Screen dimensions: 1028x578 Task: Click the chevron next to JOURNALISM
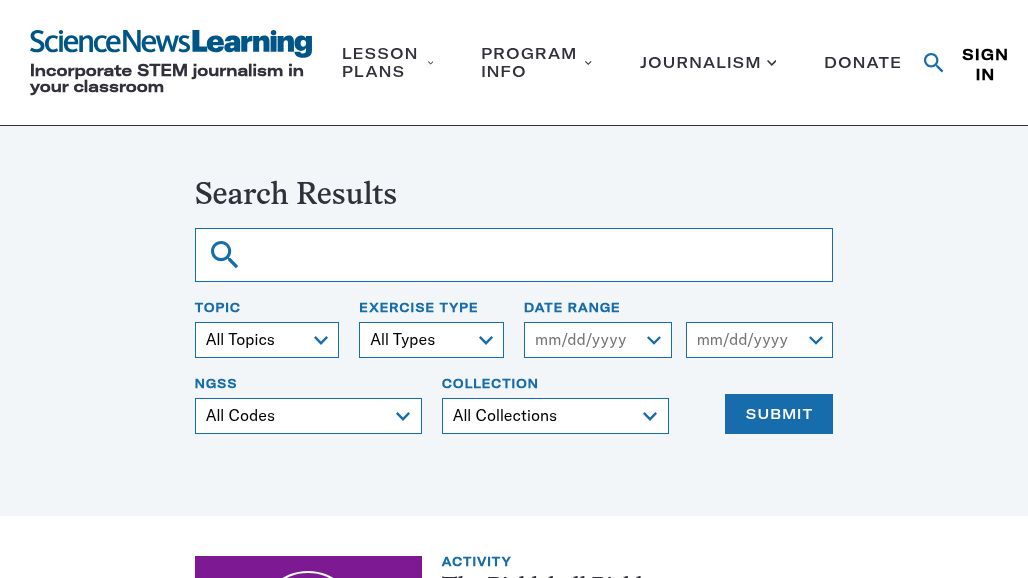click(x=772, y=62)
